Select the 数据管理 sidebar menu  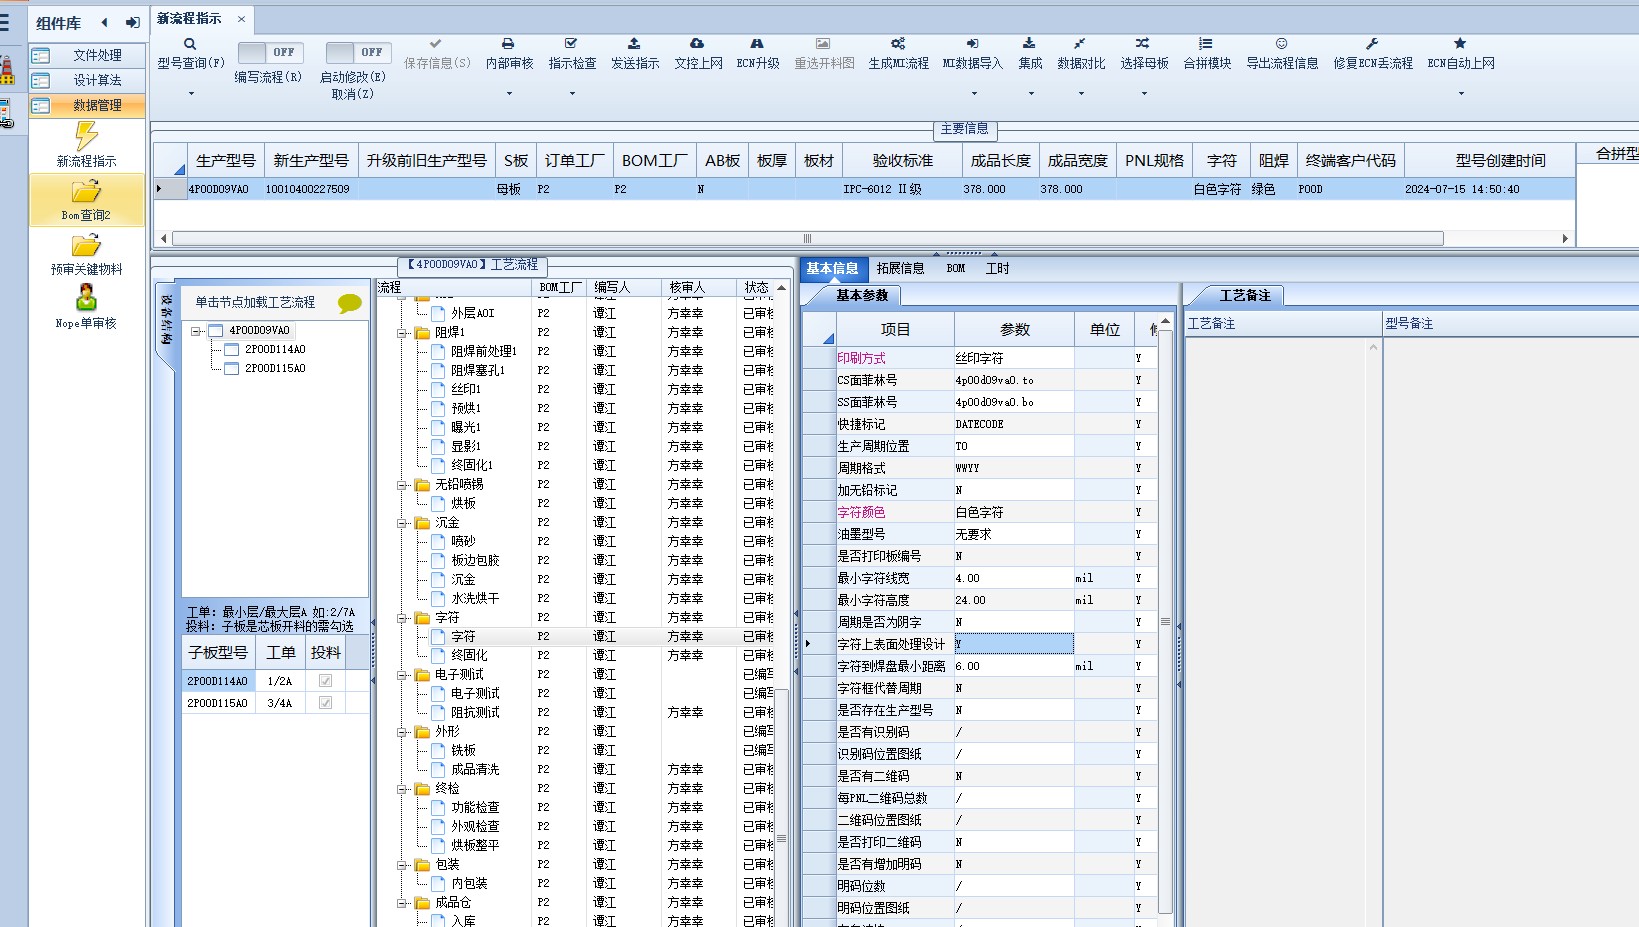[87, 105]
